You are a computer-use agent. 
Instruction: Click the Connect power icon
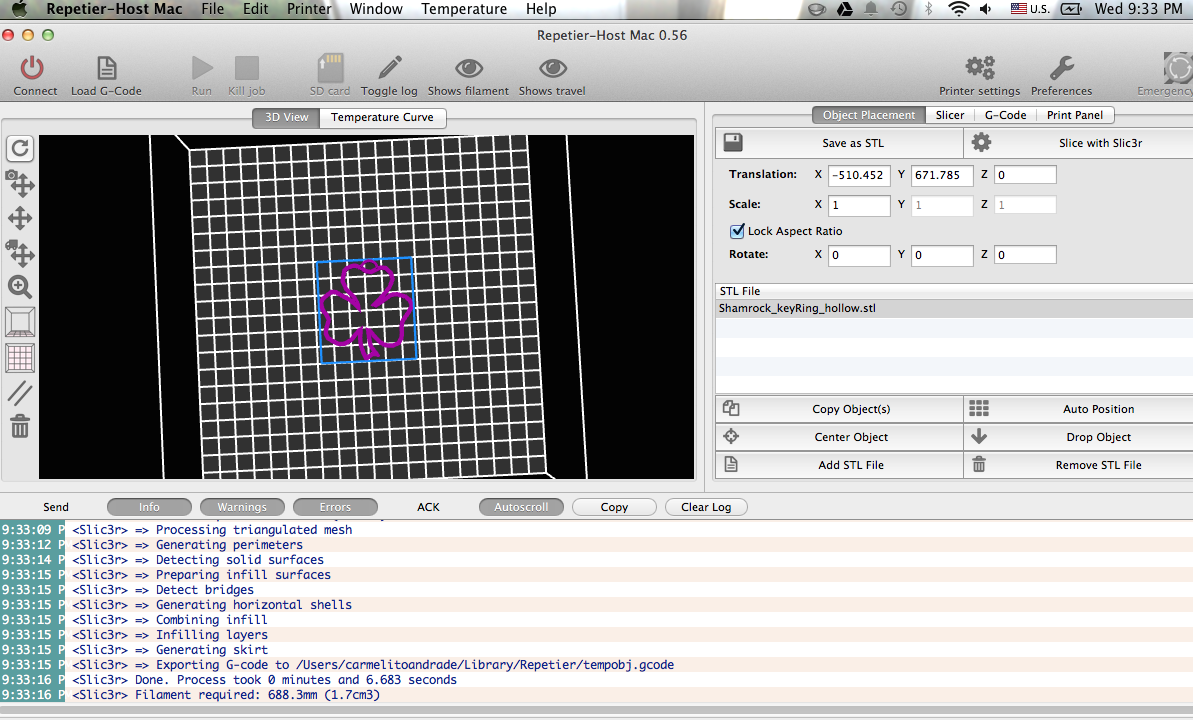point(32,68)
